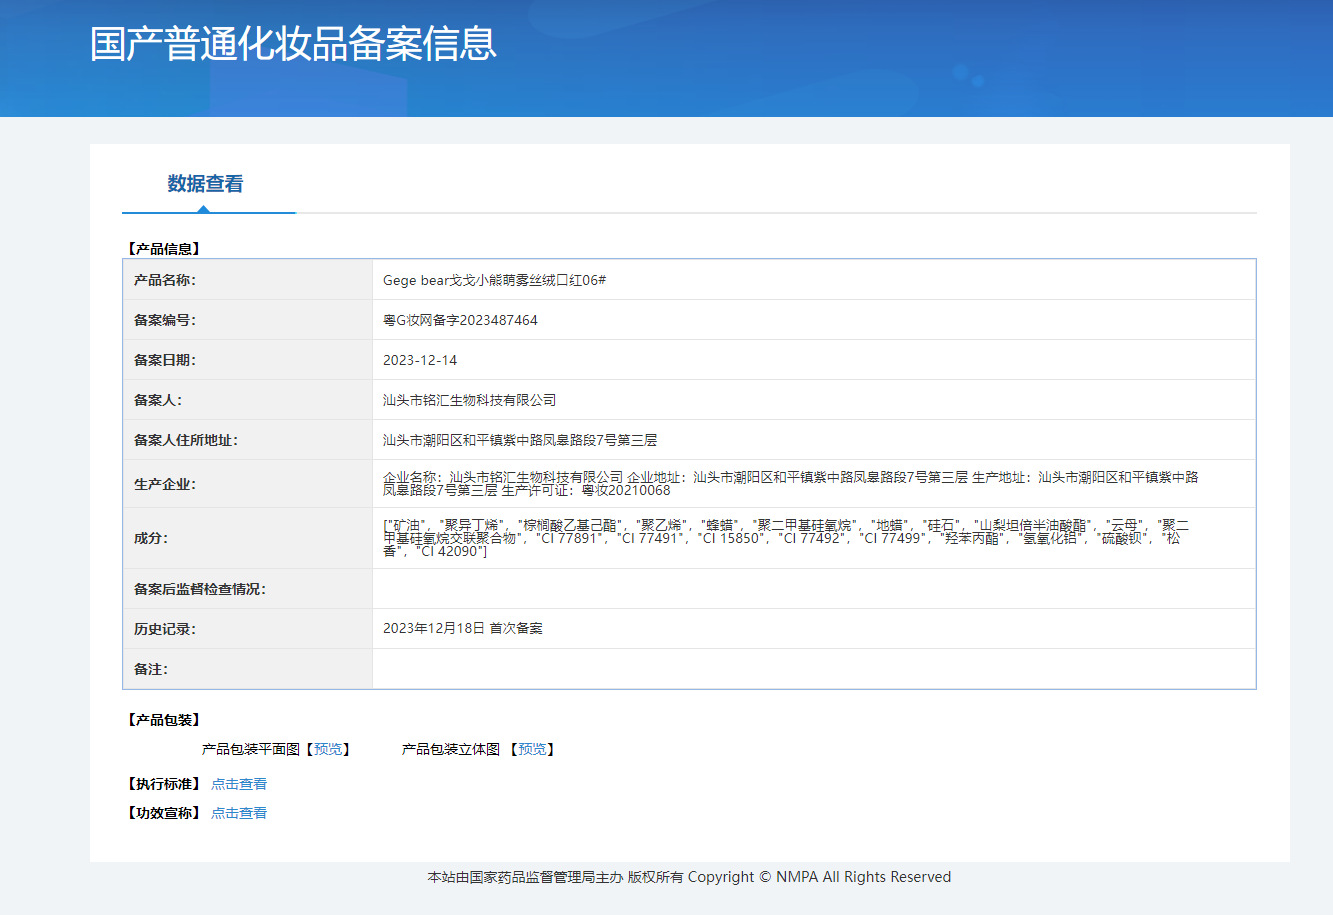Select filing number 粤G妆网备字2023487464
The height and width of the screenshot is (915, 1333).
(460, 320)
